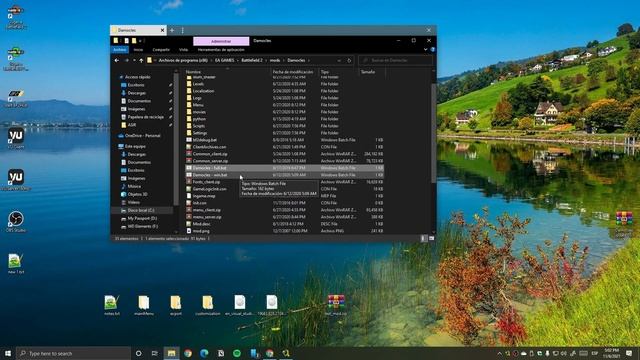
Task: Open the Windows Start menu
Action: point(8,353)
